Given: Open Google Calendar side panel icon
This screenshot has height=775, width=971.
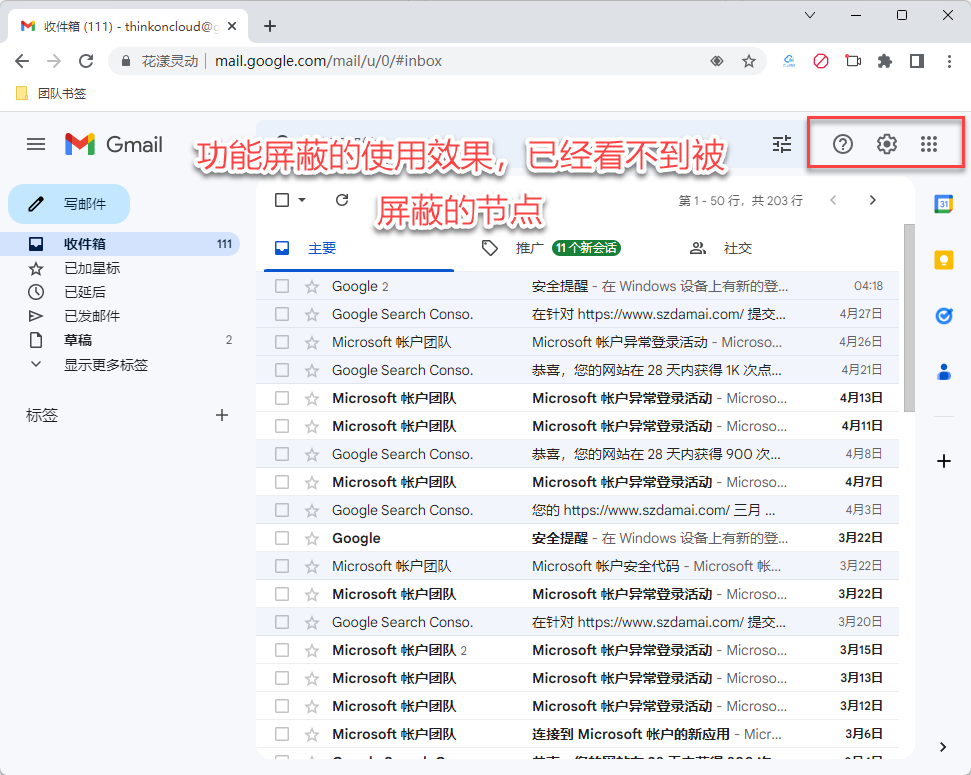Looking at the screenshot, I should [x=943, y=203].
